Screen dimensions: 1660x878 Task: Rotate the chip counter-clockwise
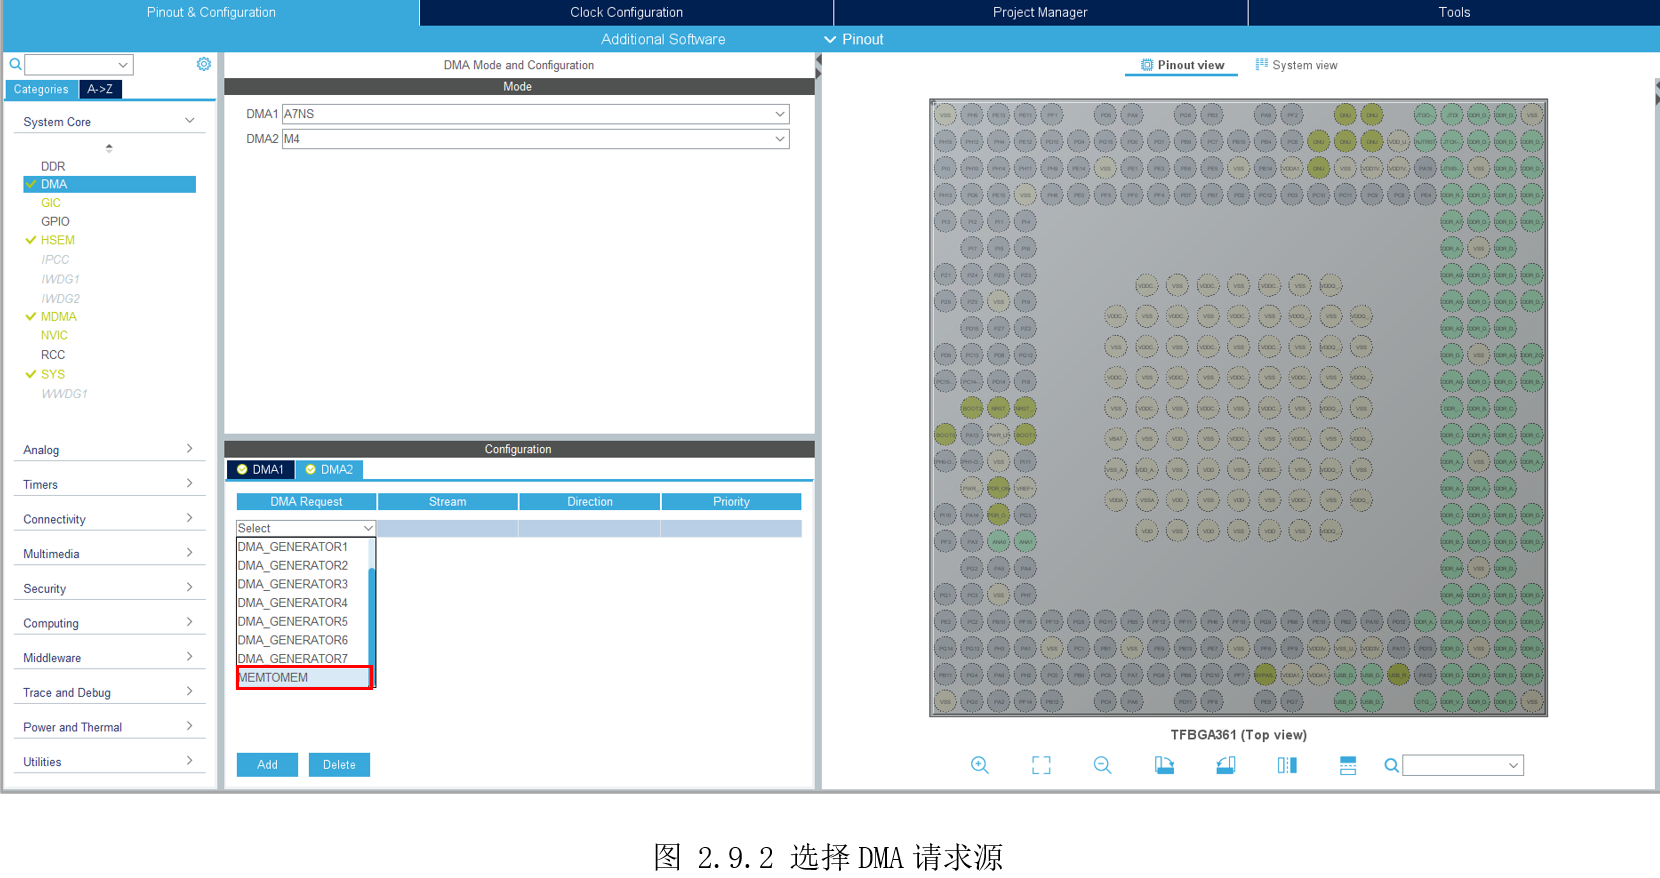coord(1225,765)
